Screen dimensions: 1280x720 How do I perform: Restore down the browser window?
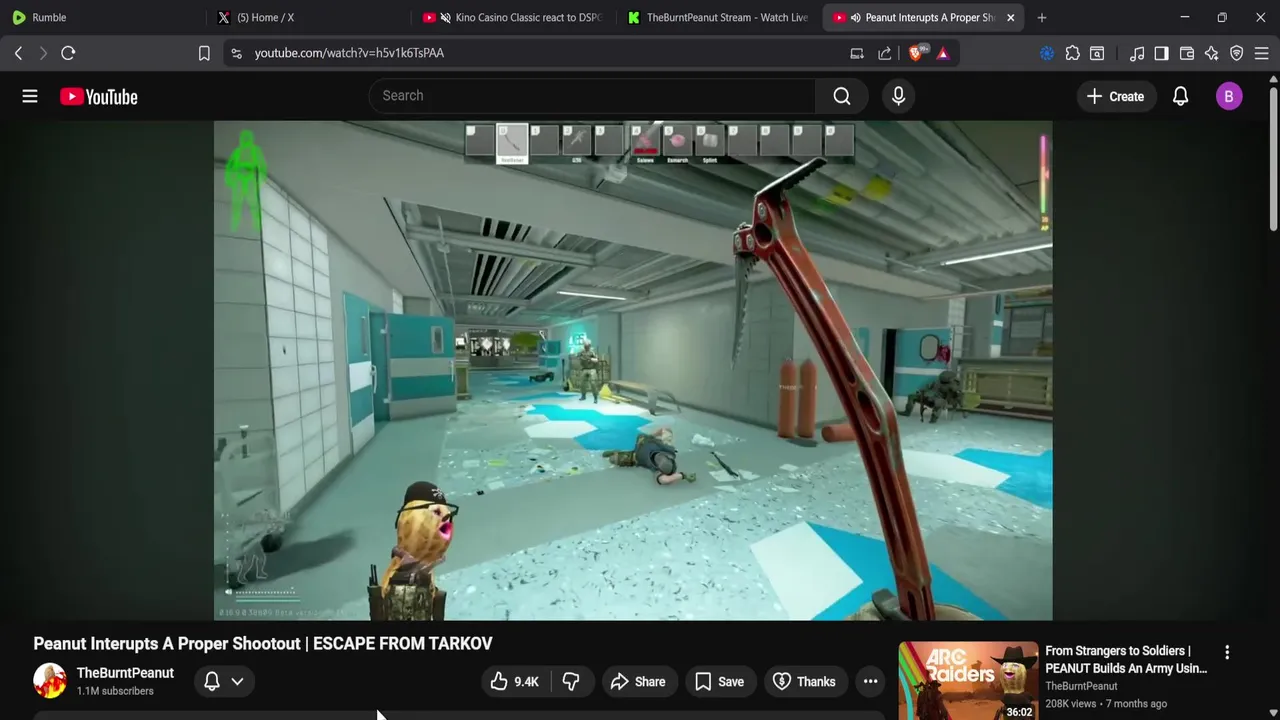point(1222,17)
